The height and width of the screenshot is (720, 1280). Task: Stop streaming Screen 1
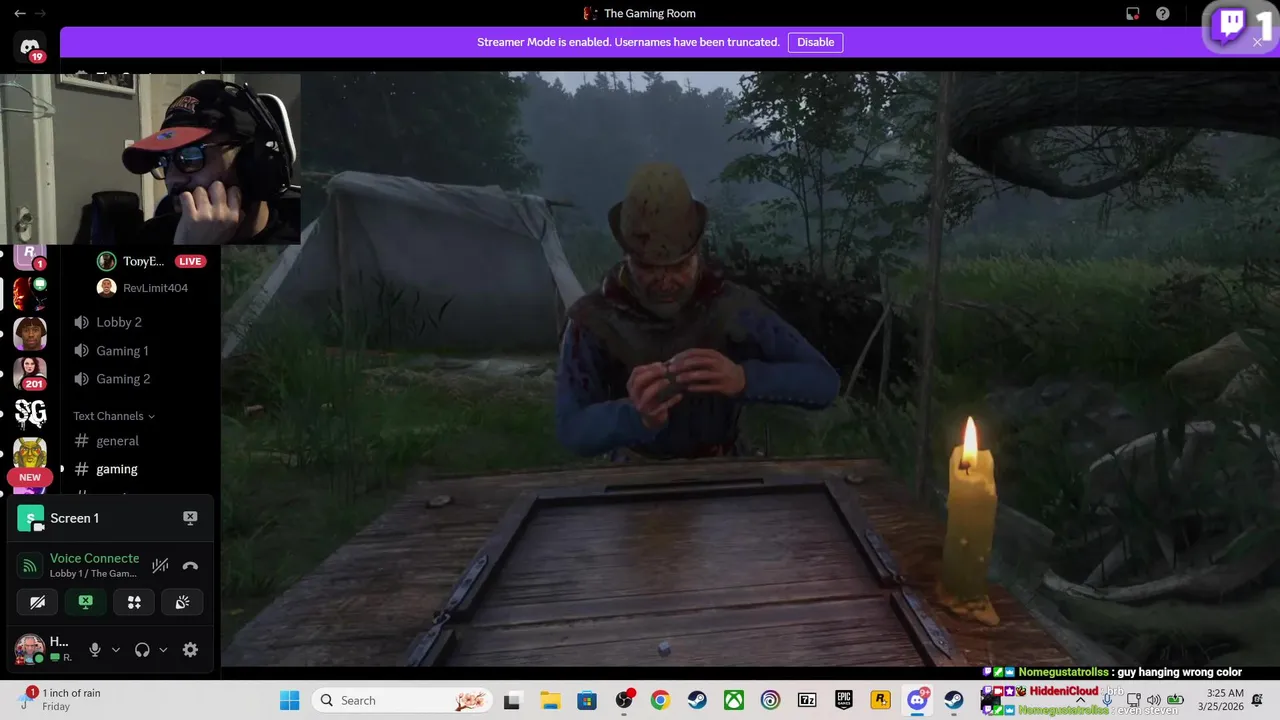(x=190, y=518)
